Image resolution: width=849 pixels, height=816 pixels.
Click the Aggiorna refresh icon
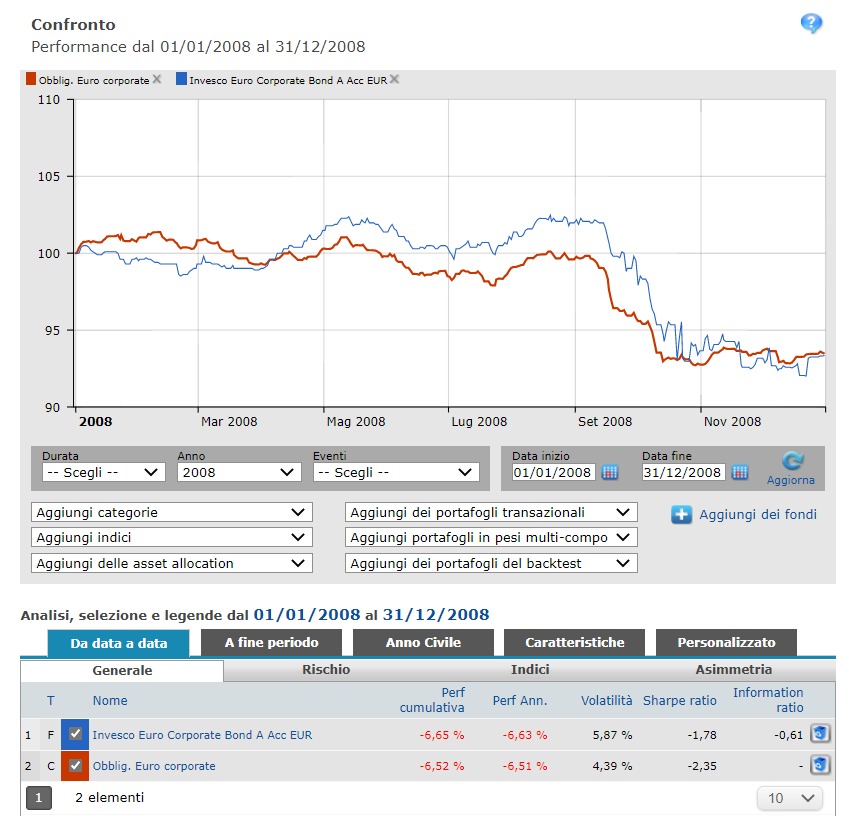pos(791,462)
